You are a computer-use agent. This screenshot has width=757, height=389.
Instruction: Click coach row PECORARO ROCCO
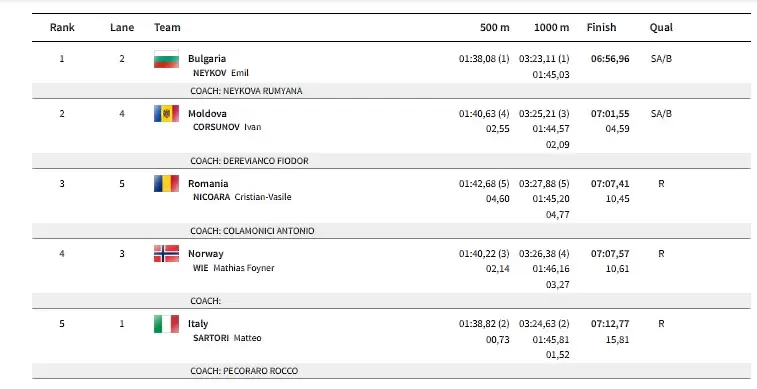pos(391,371)
